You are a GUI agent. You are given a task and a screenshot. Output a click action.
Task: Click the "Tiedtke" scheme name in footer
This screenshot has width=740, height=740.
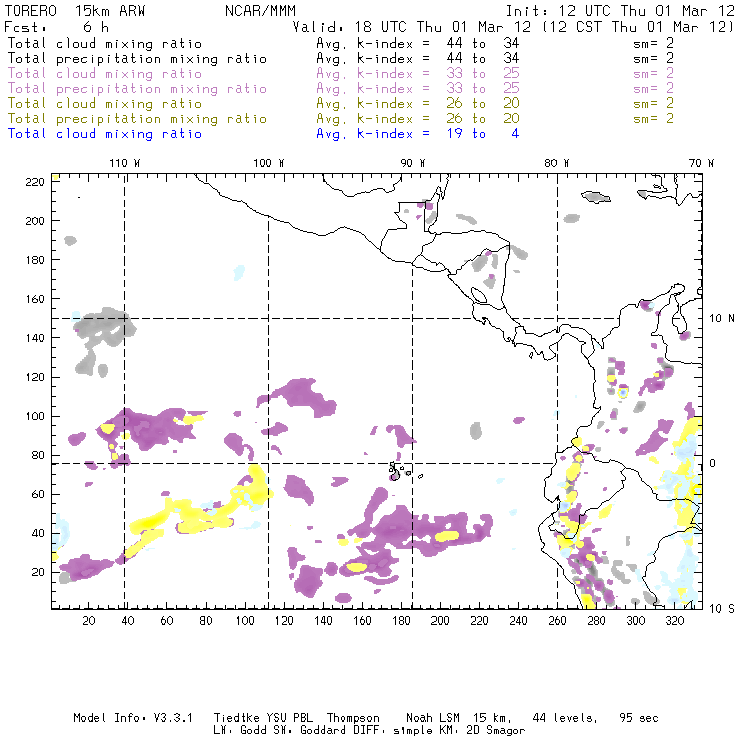point(236,718)
